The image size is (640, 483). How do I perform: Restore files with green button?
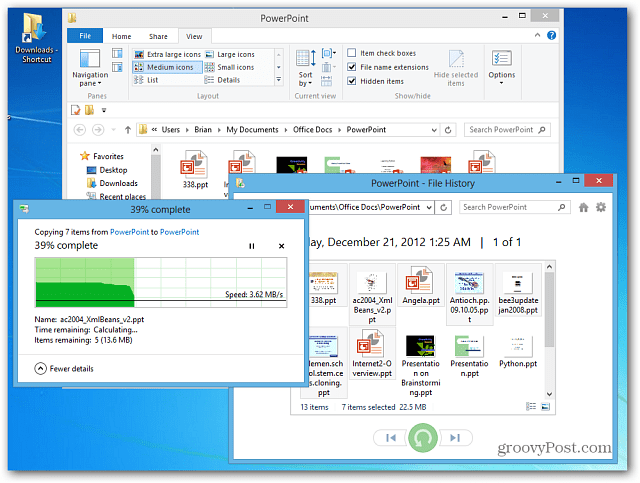pos(423,438)
